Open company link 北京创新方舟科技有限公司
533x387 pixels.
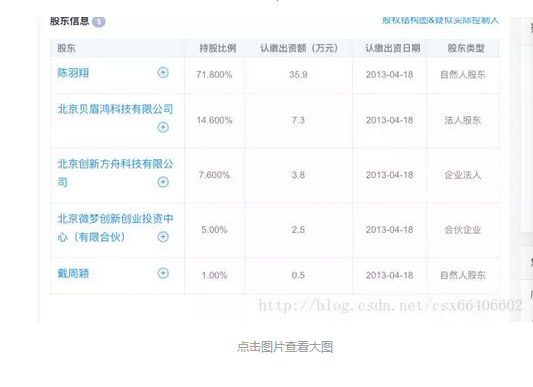[x=115, y=173]
